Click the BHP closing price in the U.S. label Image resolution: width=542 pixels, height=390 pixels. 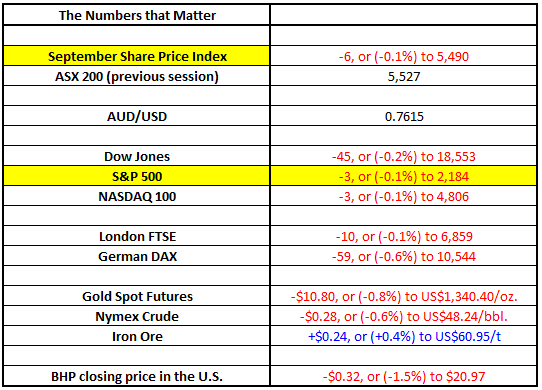[137, 376]
